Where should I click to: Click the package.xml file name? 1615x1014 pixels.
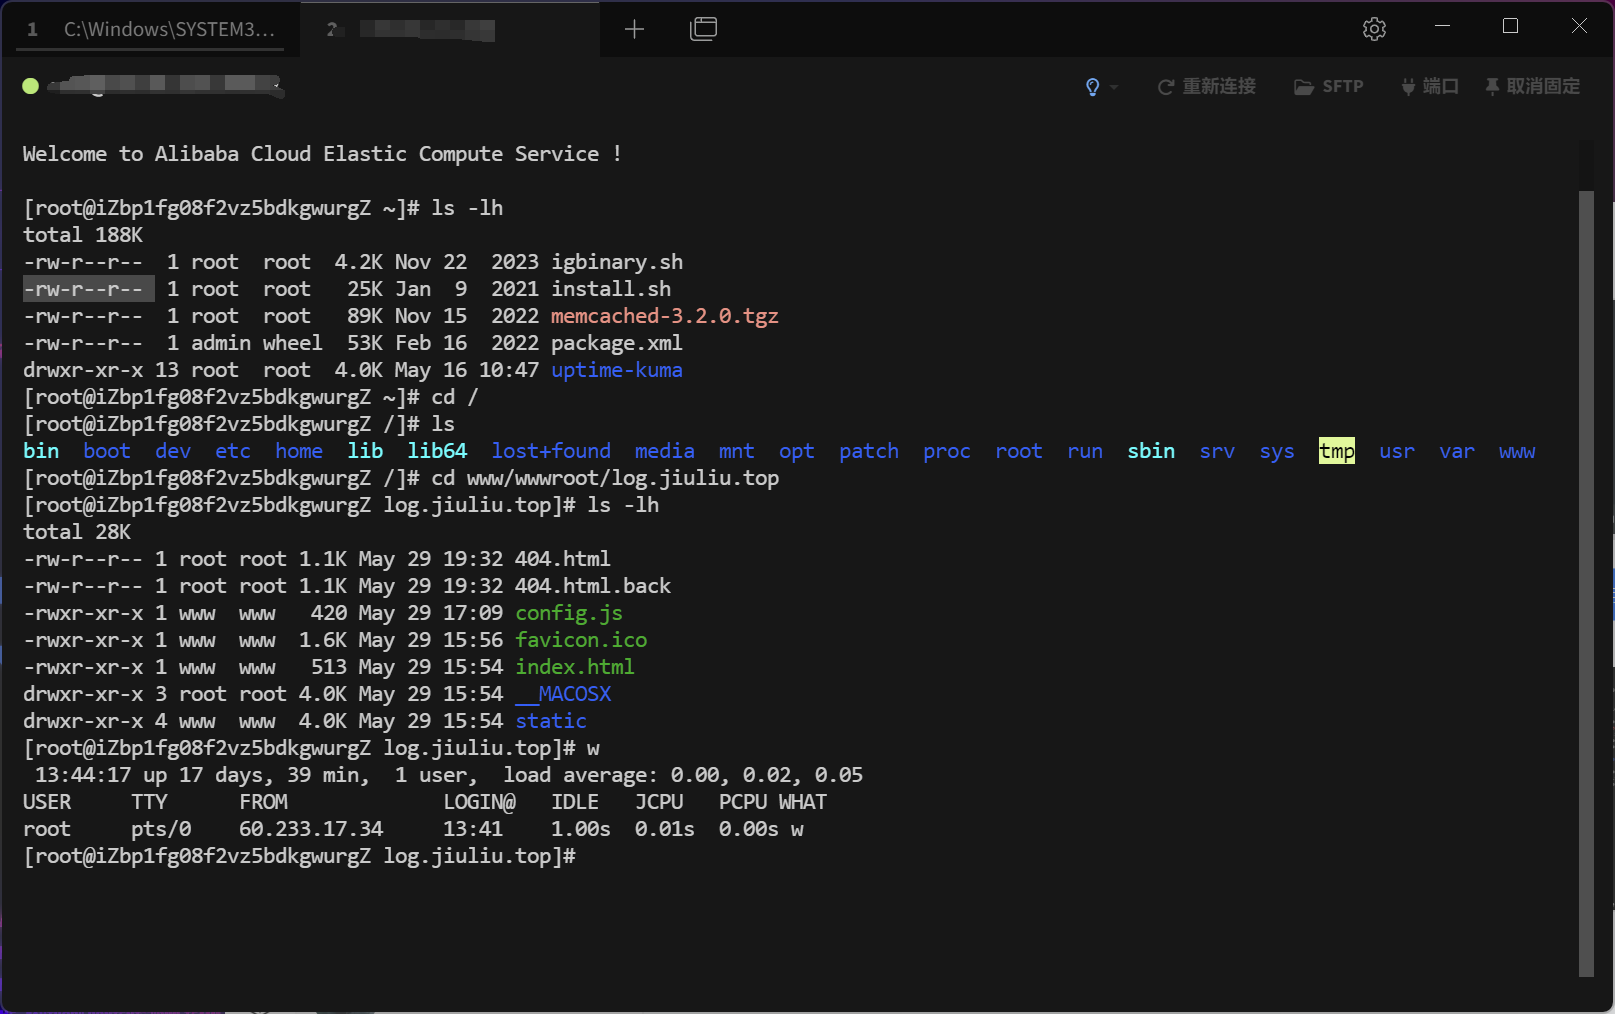pos(617,343)
